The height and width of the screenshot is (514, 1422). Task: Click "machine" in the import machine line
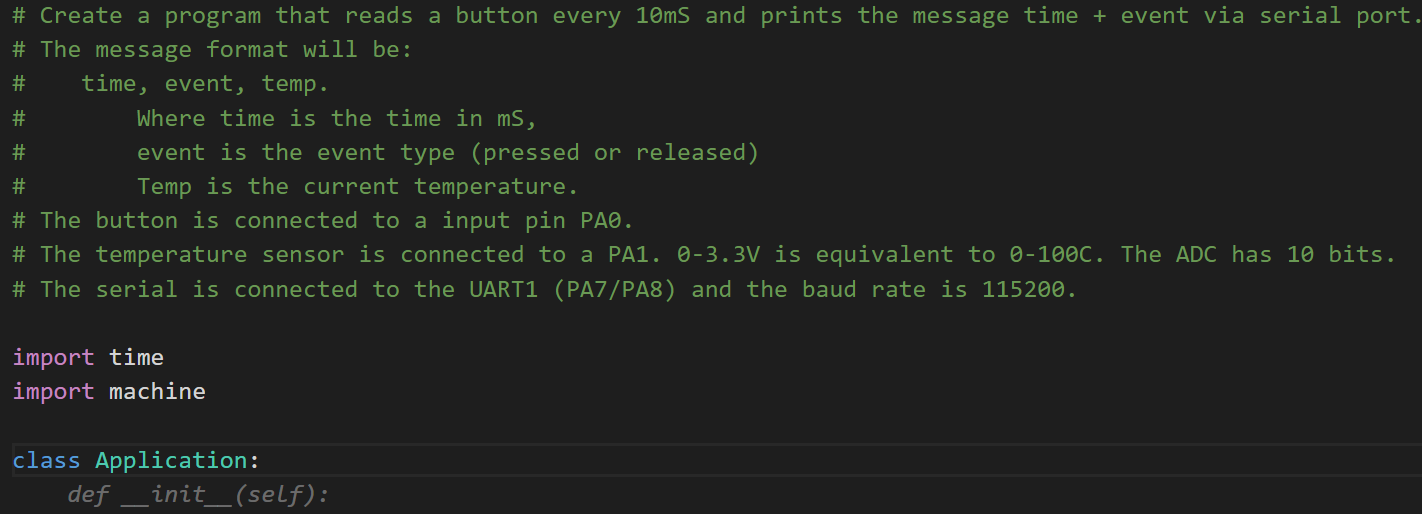pyautogui.click(x=157, y=391)
